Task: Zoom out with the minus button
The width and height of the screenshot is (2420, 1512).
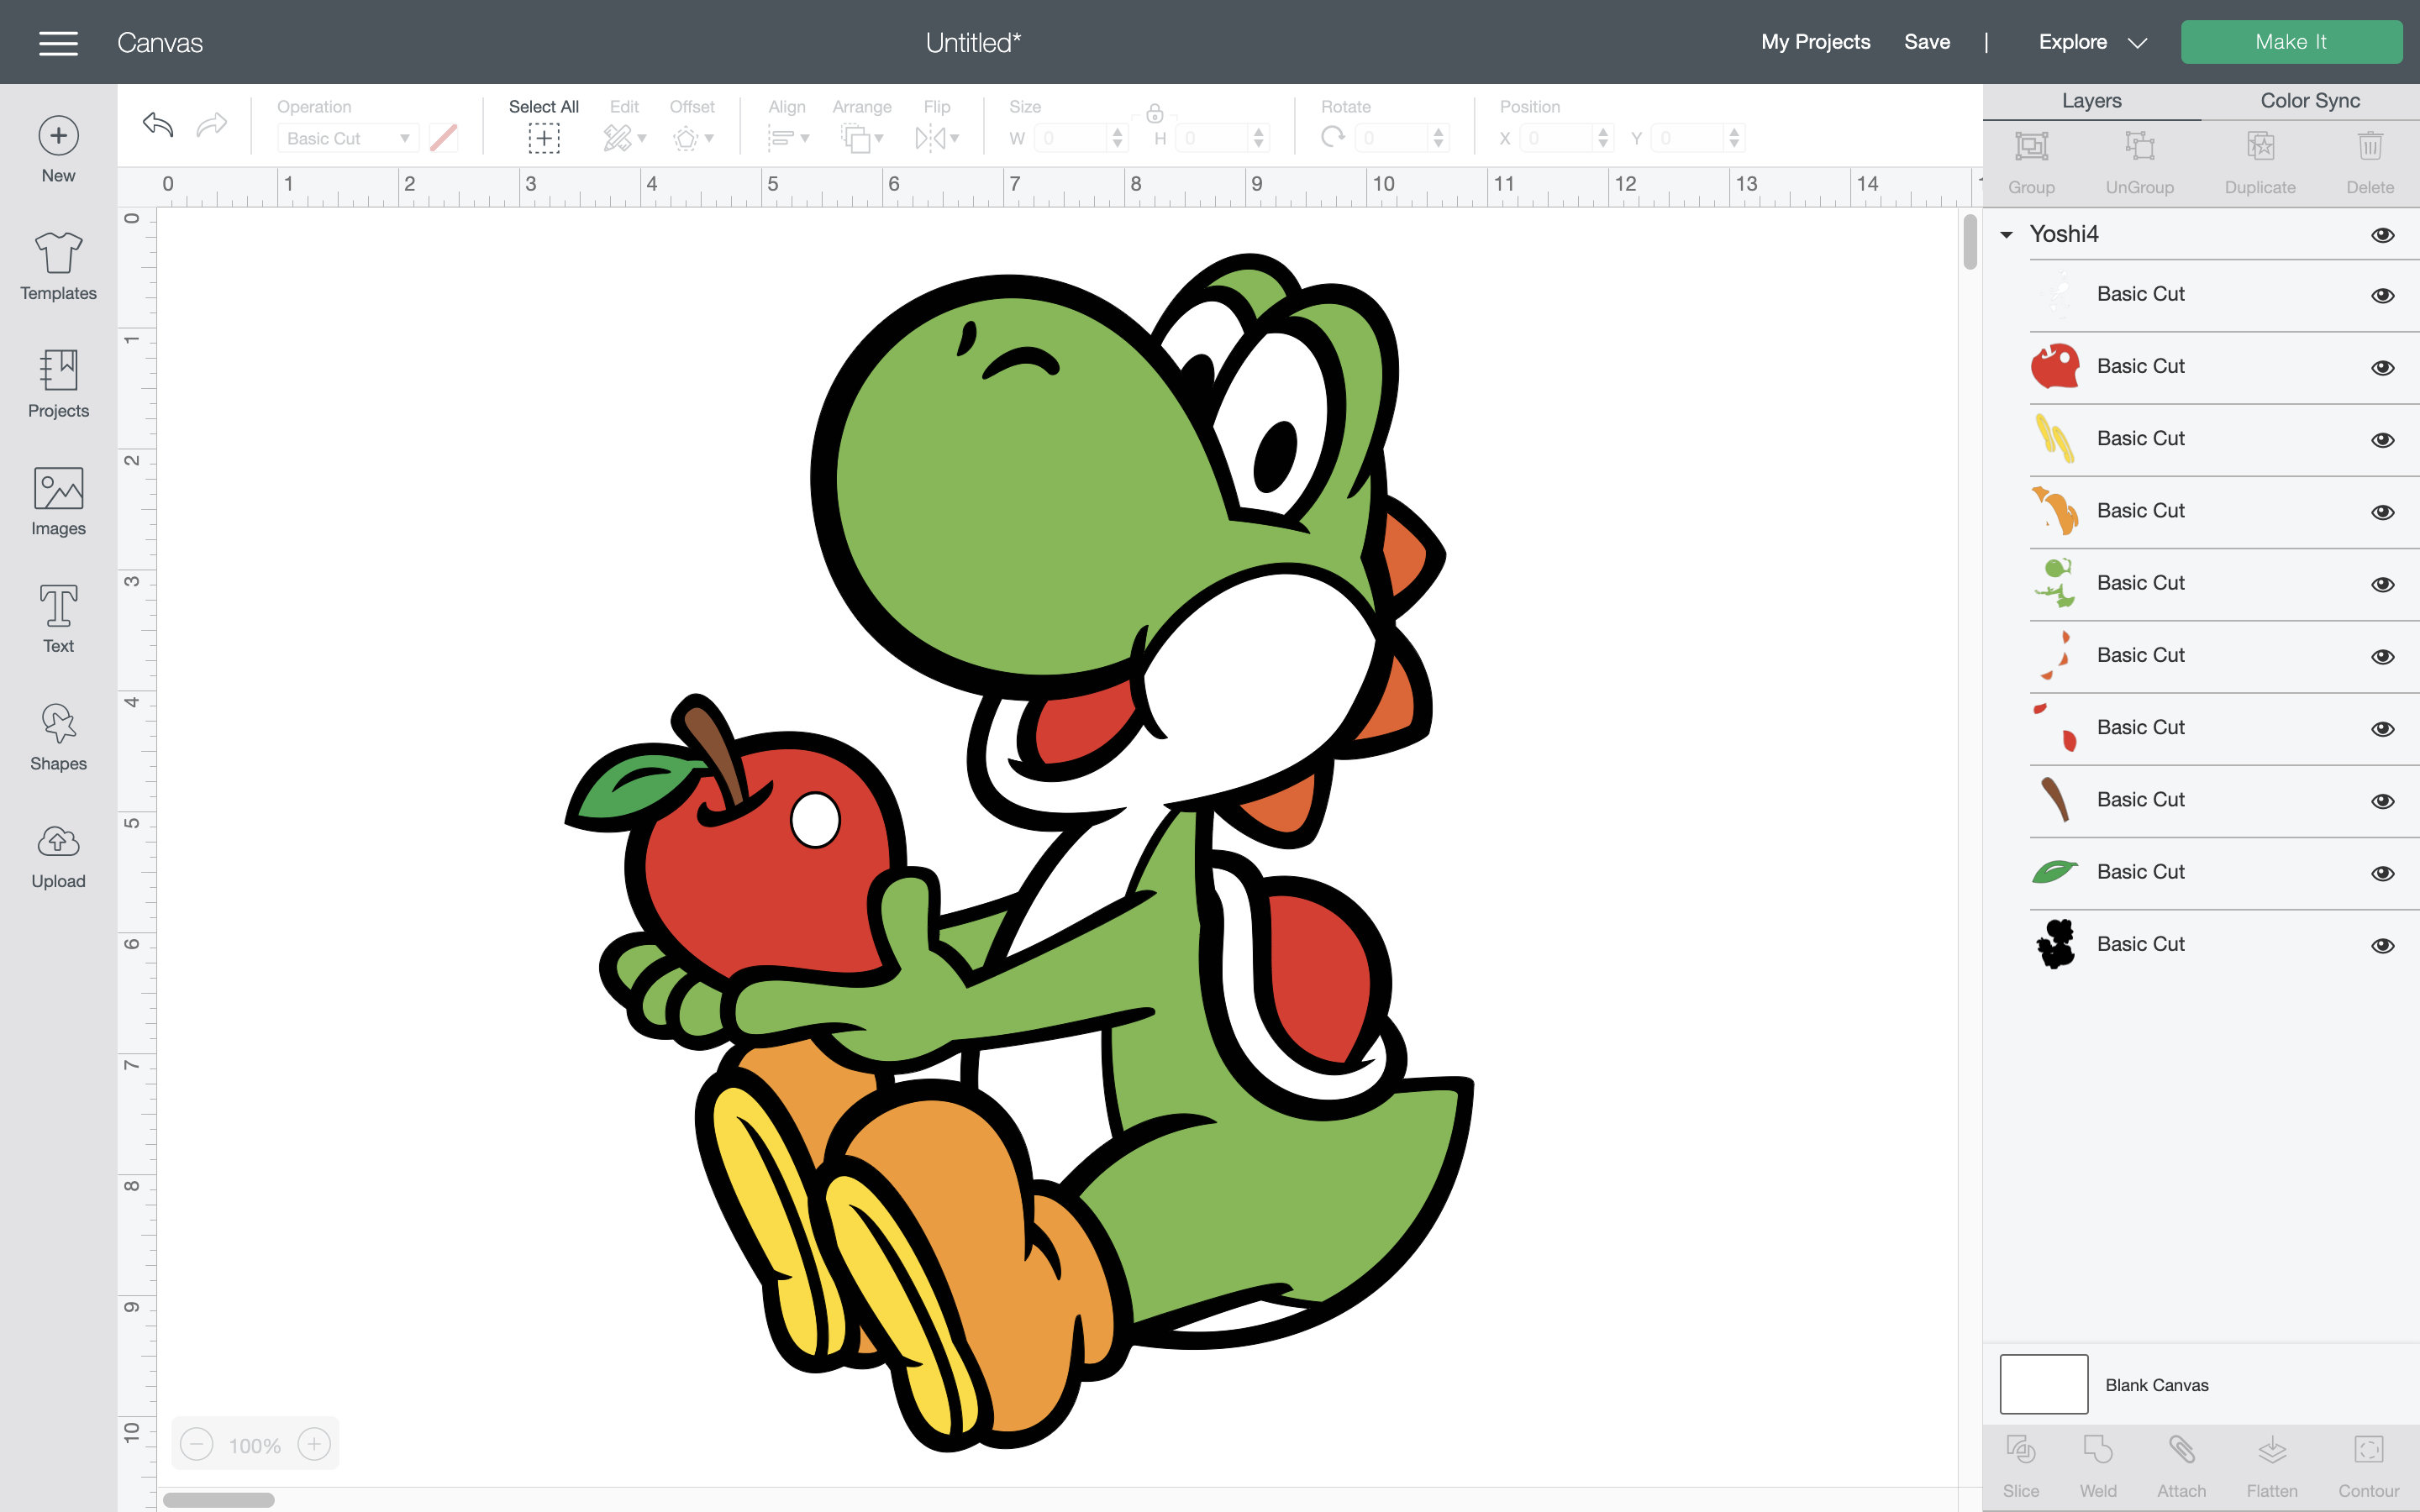Action: [197, 1444]
